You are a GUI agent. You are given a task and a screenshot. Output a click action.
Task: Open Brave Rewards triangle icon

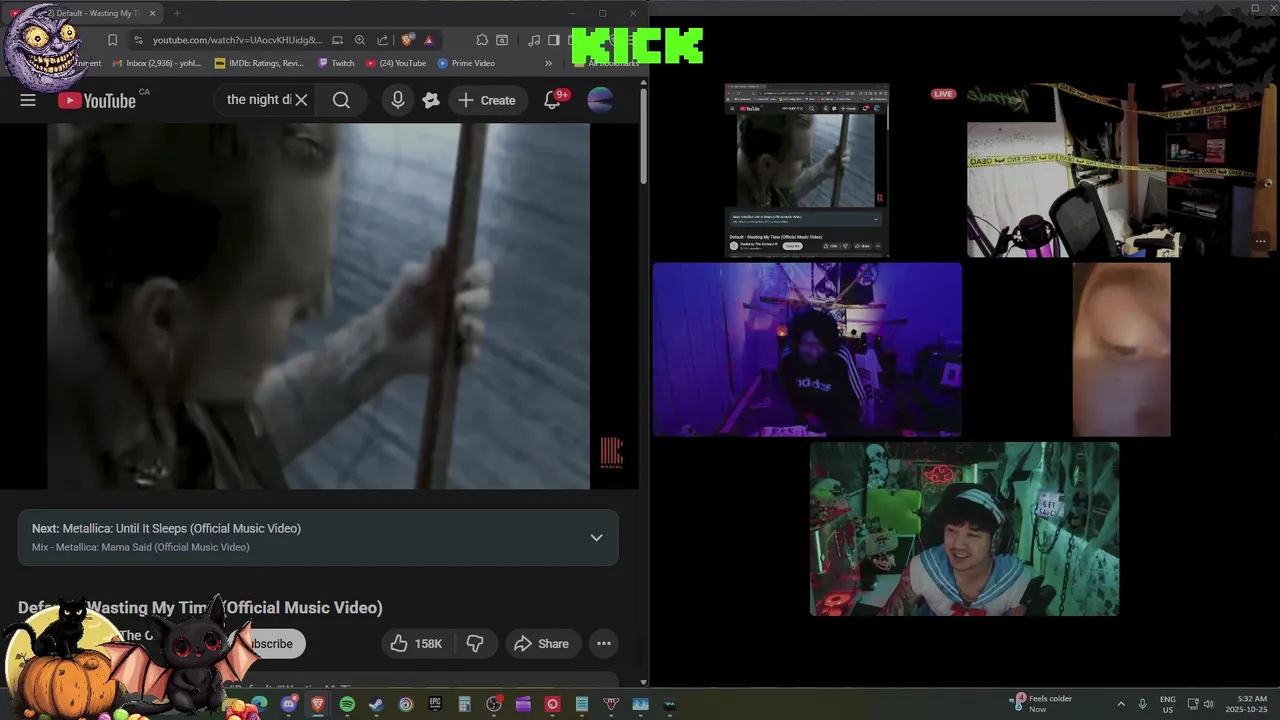[428, 40]
